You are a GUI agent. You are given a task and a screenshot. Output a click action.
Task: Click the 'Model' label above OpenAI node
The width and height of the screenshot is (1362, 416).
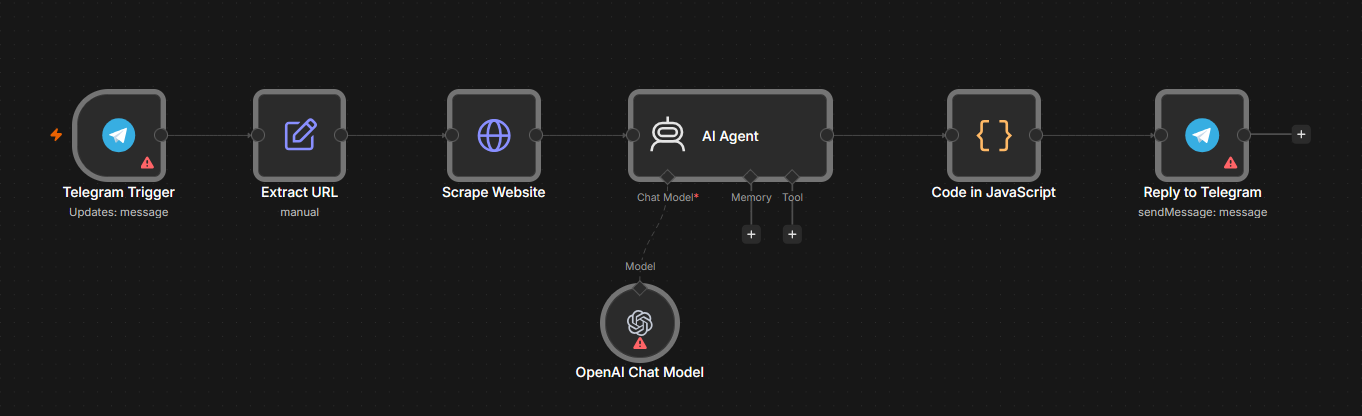click(640, 266)
